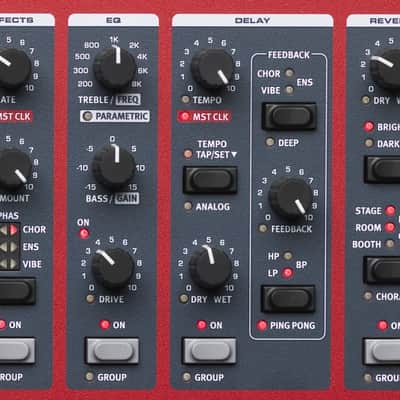Click the FREQ highlighted label

[128, 100]
